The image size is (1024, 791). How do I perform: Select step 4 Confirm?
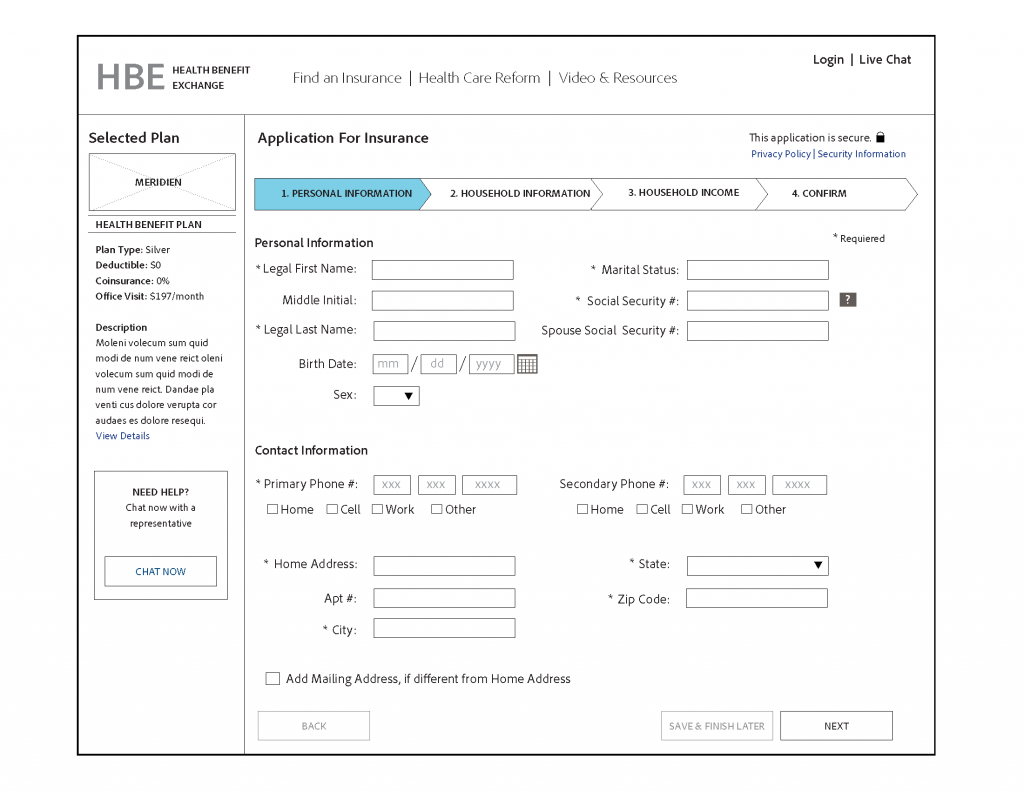836,194
